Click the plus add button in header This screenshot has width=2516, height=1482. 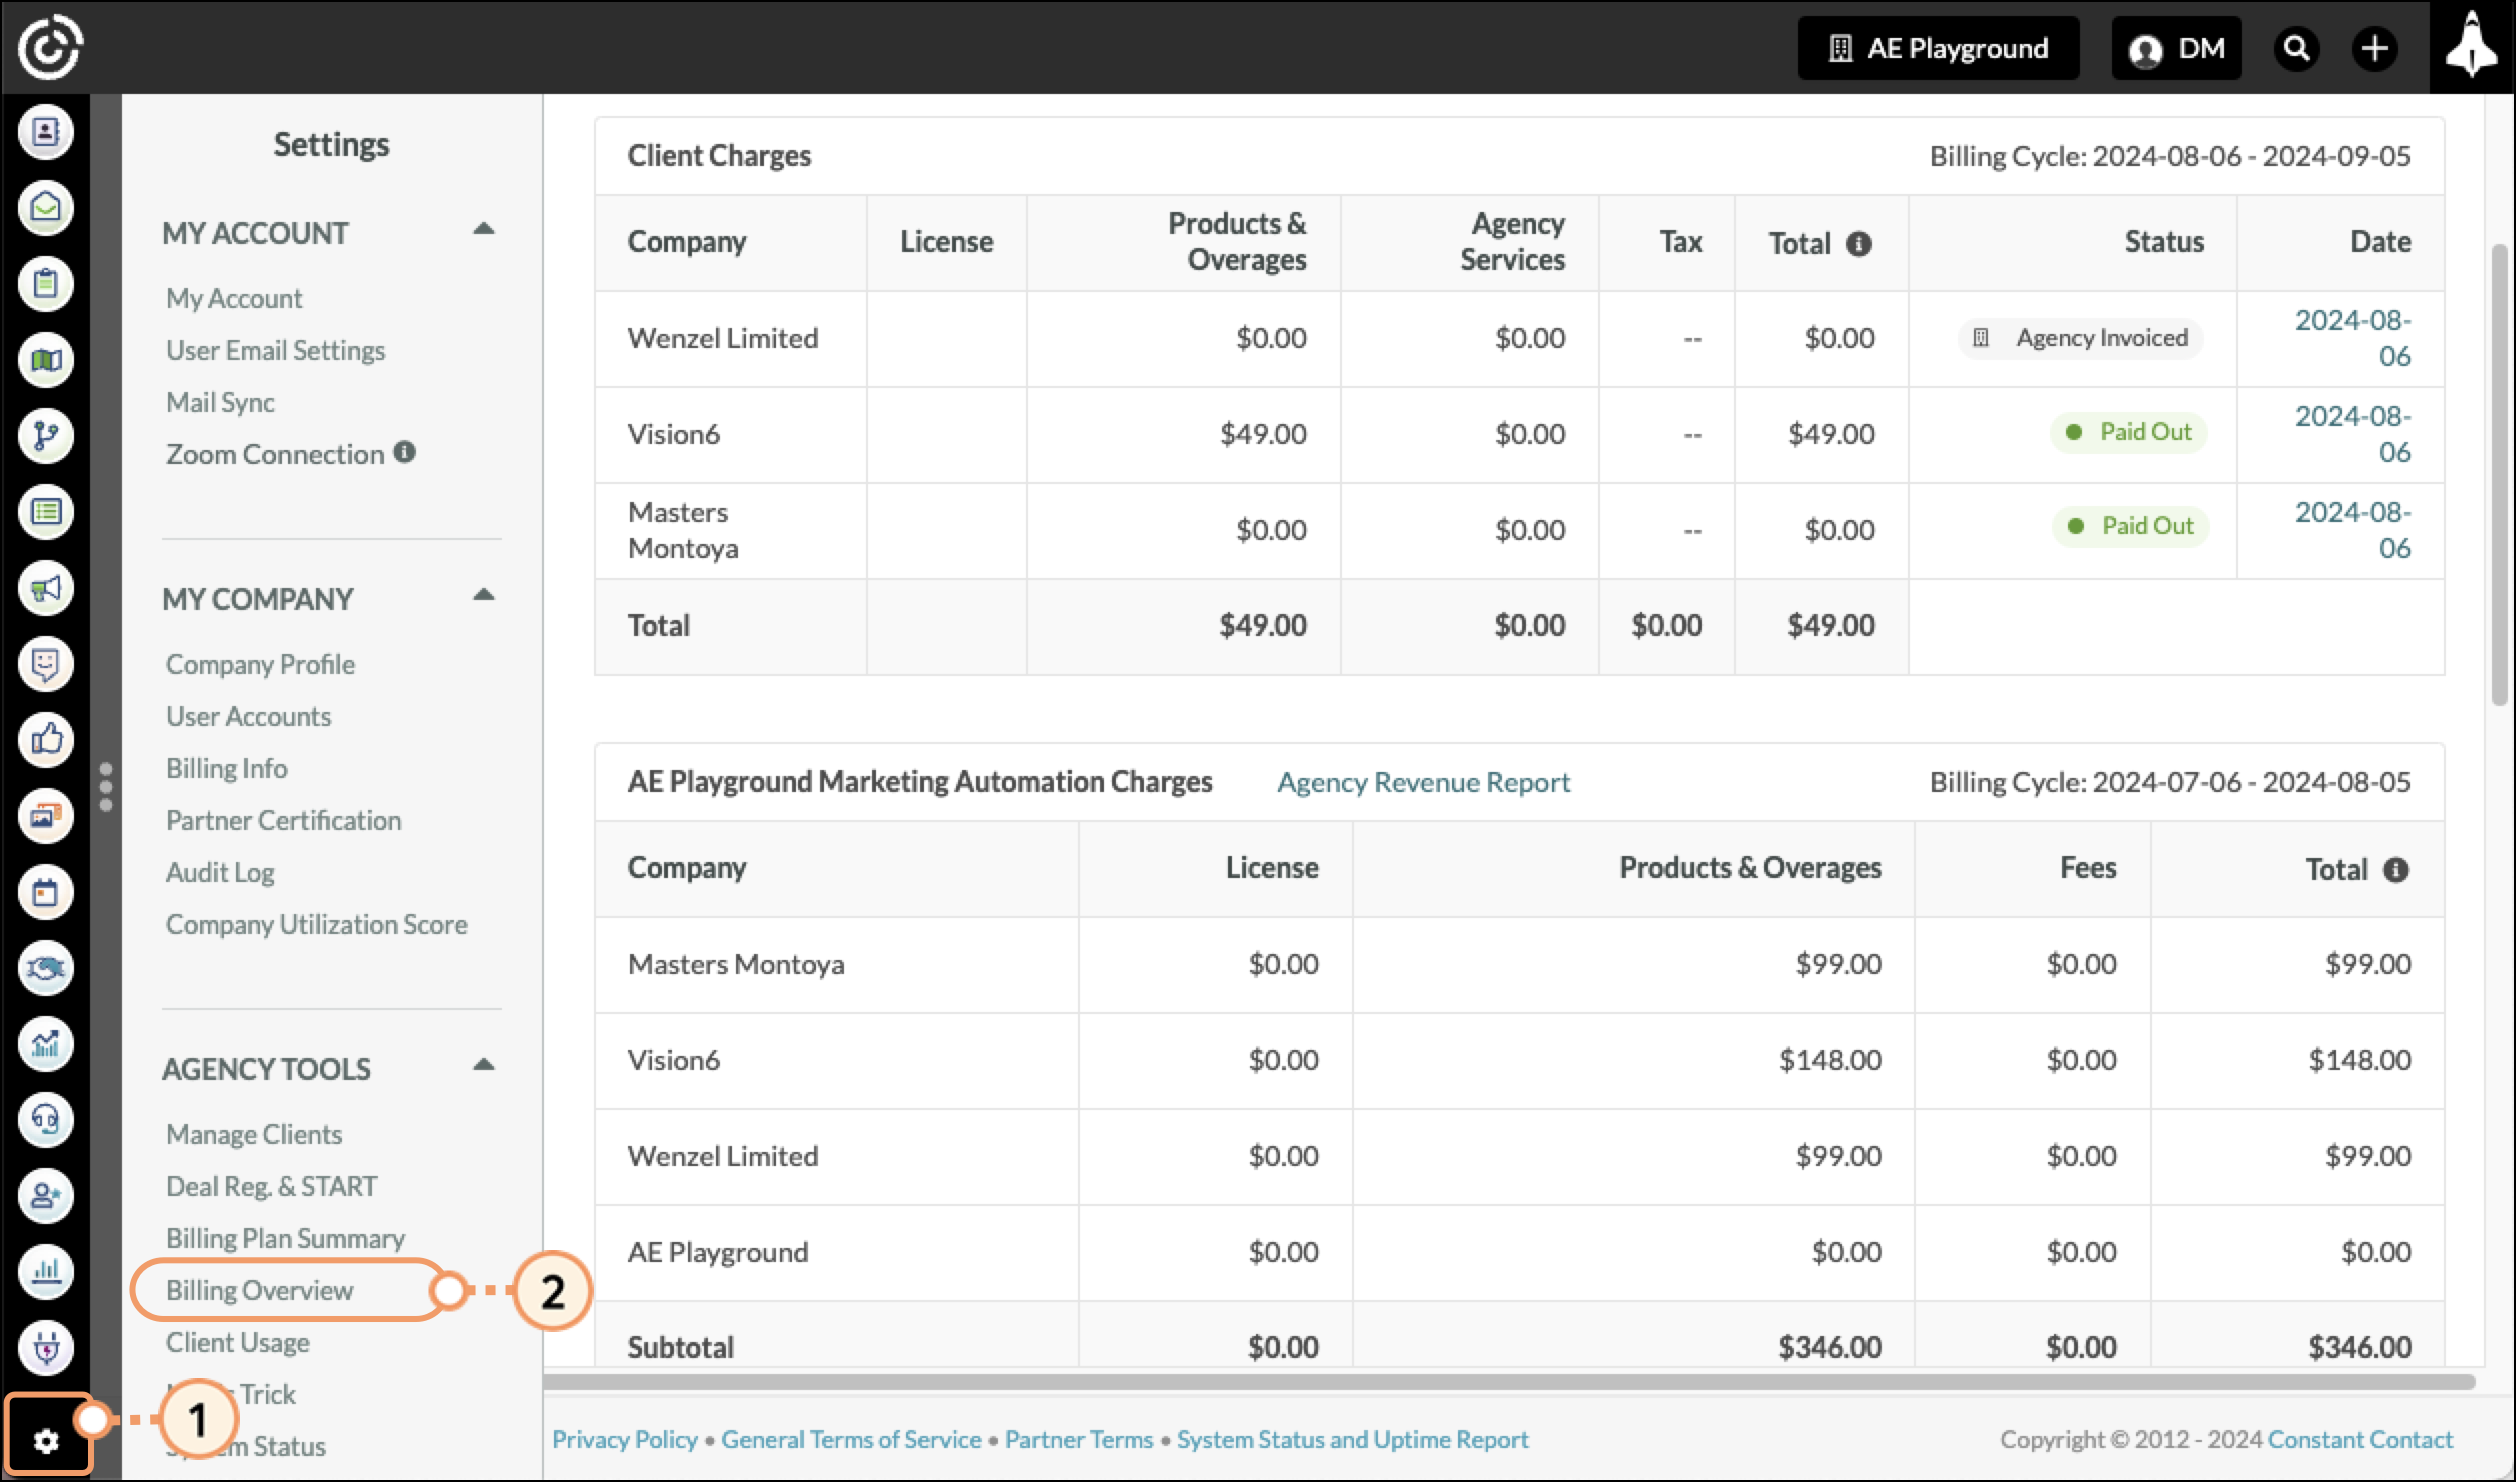tap(2375, 48)
